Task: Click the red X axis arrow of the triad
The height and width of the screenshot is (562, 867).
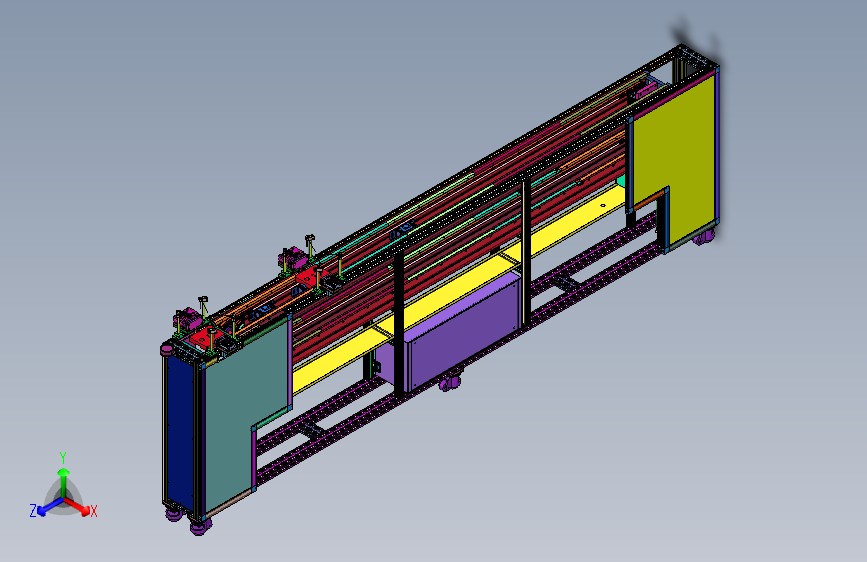Action: tap(77, 506)
